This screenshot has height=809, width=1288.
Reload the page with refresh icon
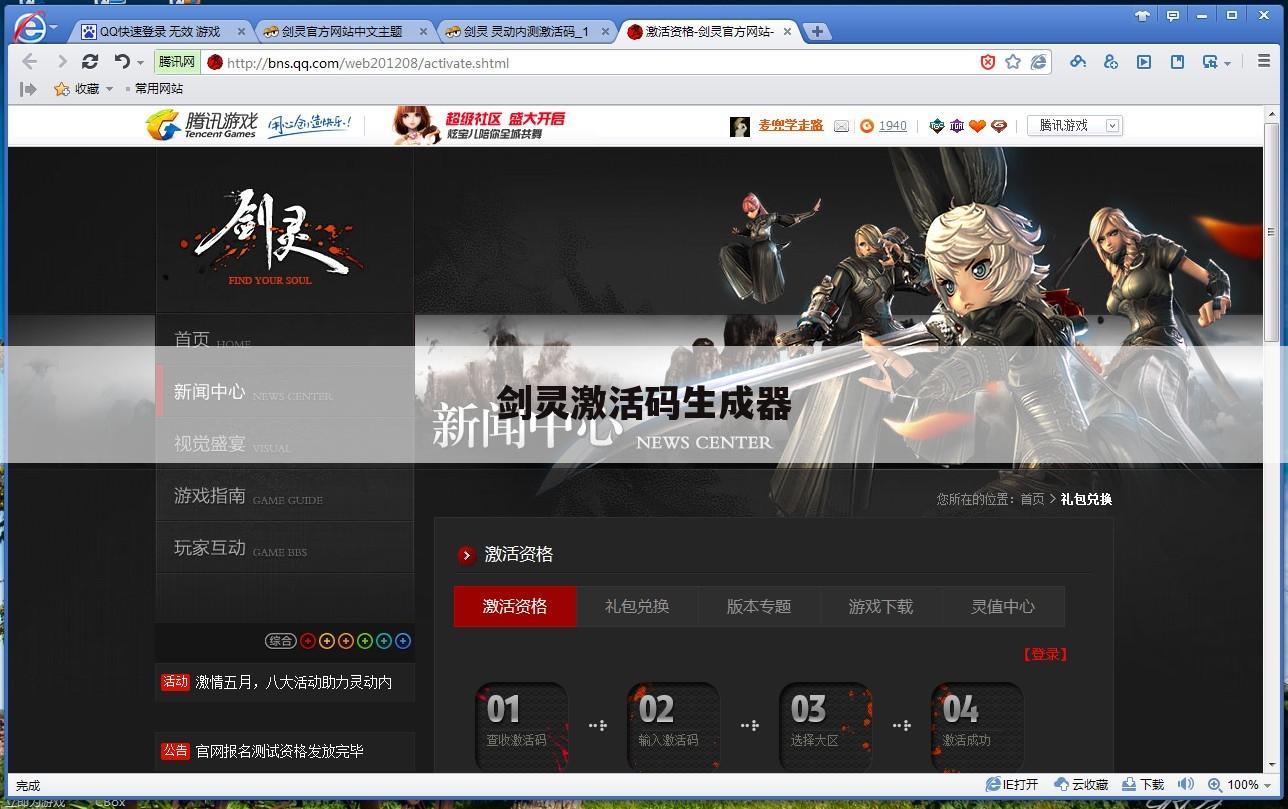pos(90,62)
